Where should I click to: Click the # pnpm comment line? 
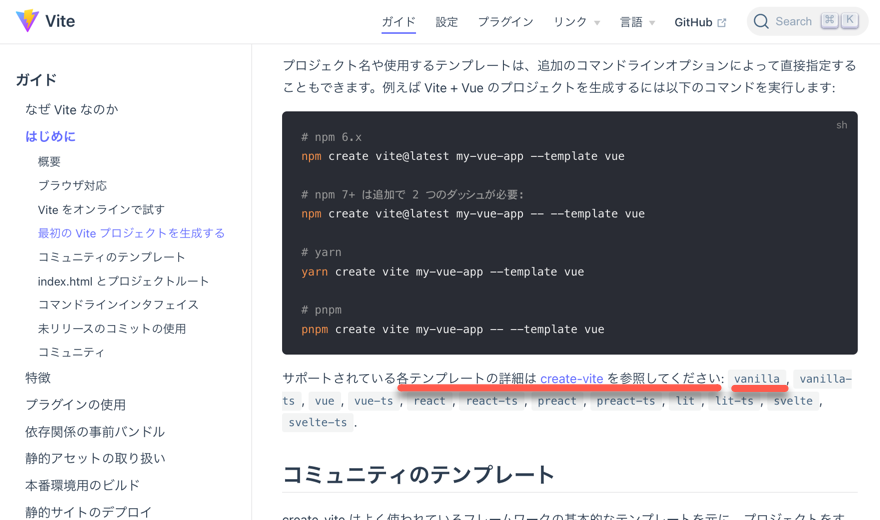click(x=322, y=310)
